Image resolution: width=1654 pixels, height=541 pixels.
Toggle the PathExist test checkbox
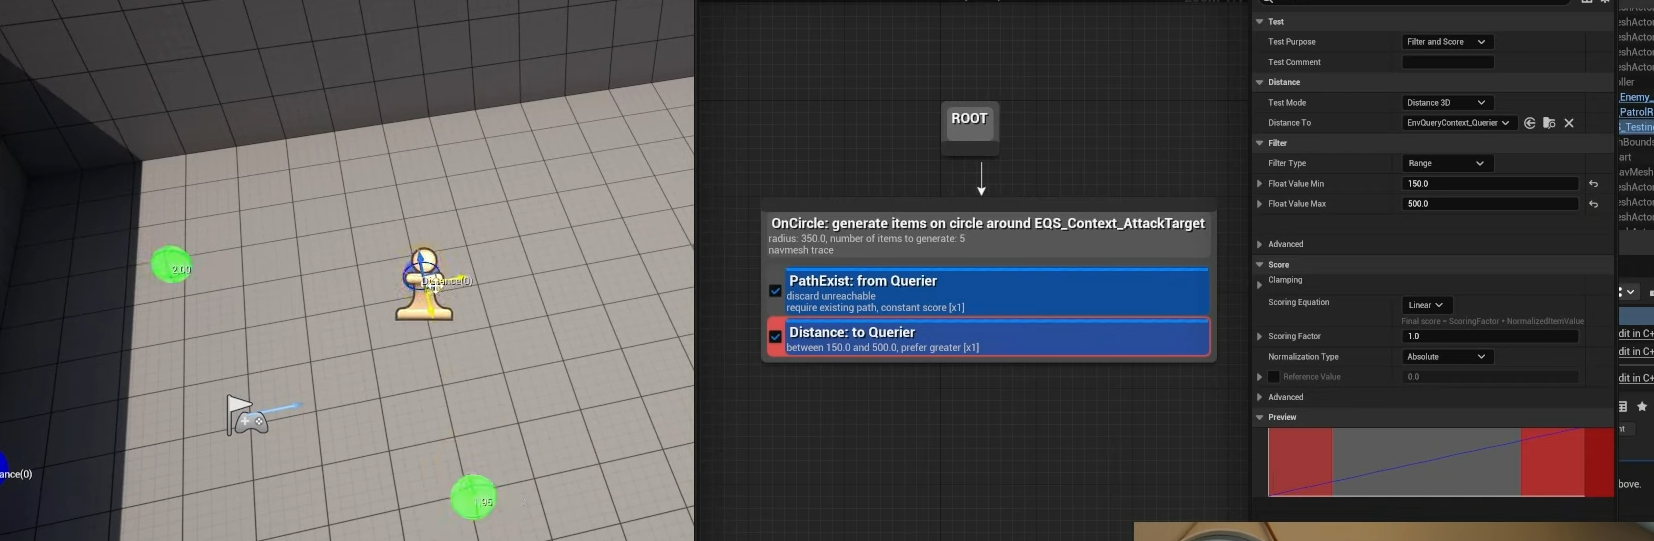point(775,291)
